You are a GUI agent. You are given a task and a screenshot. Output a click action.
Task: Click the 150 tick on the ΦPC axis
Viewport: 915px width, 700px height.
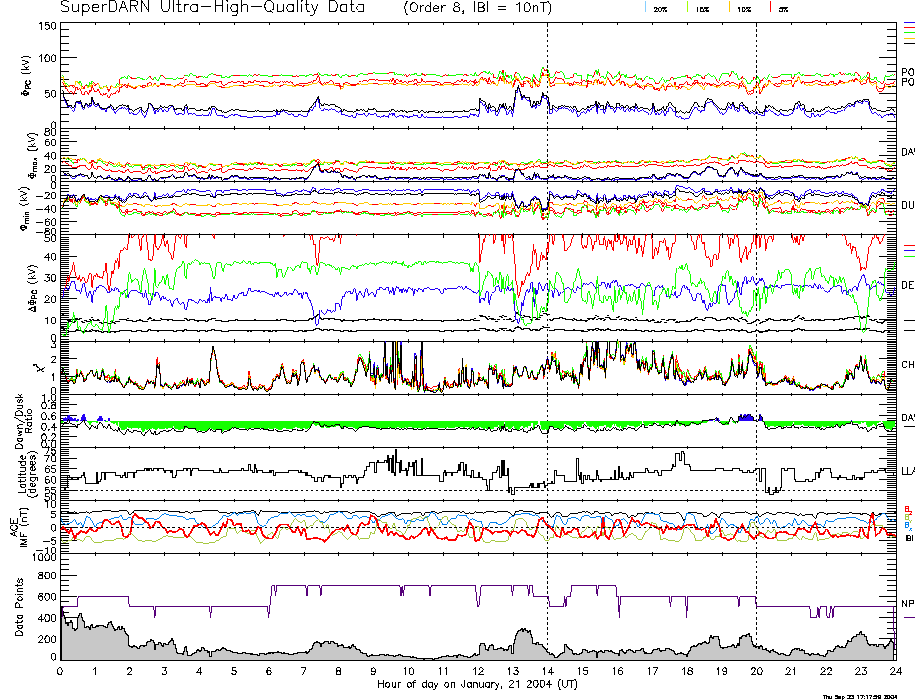(x=47, y=26)
